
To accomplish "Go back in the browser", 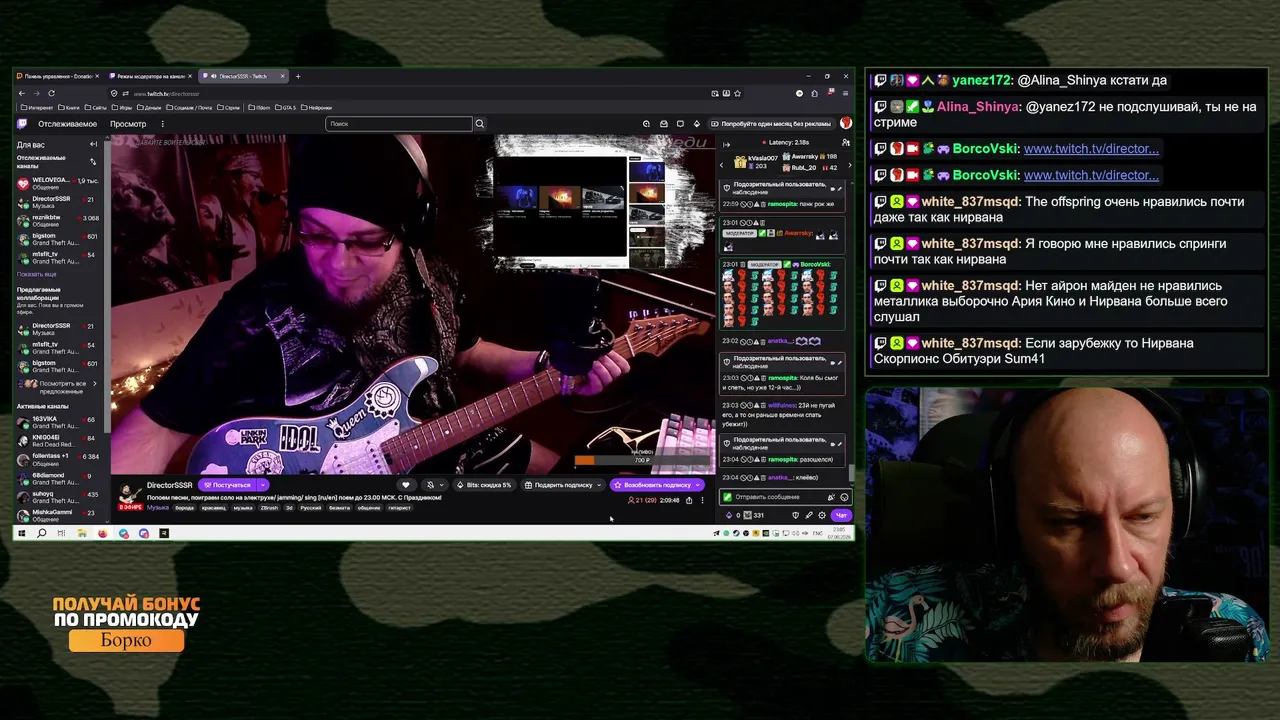I will [22, 93].
